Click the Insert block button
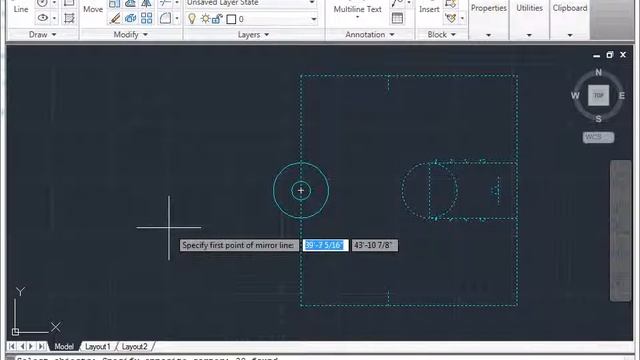This screenshot has height=360, width=640. (x=429, y=9)
